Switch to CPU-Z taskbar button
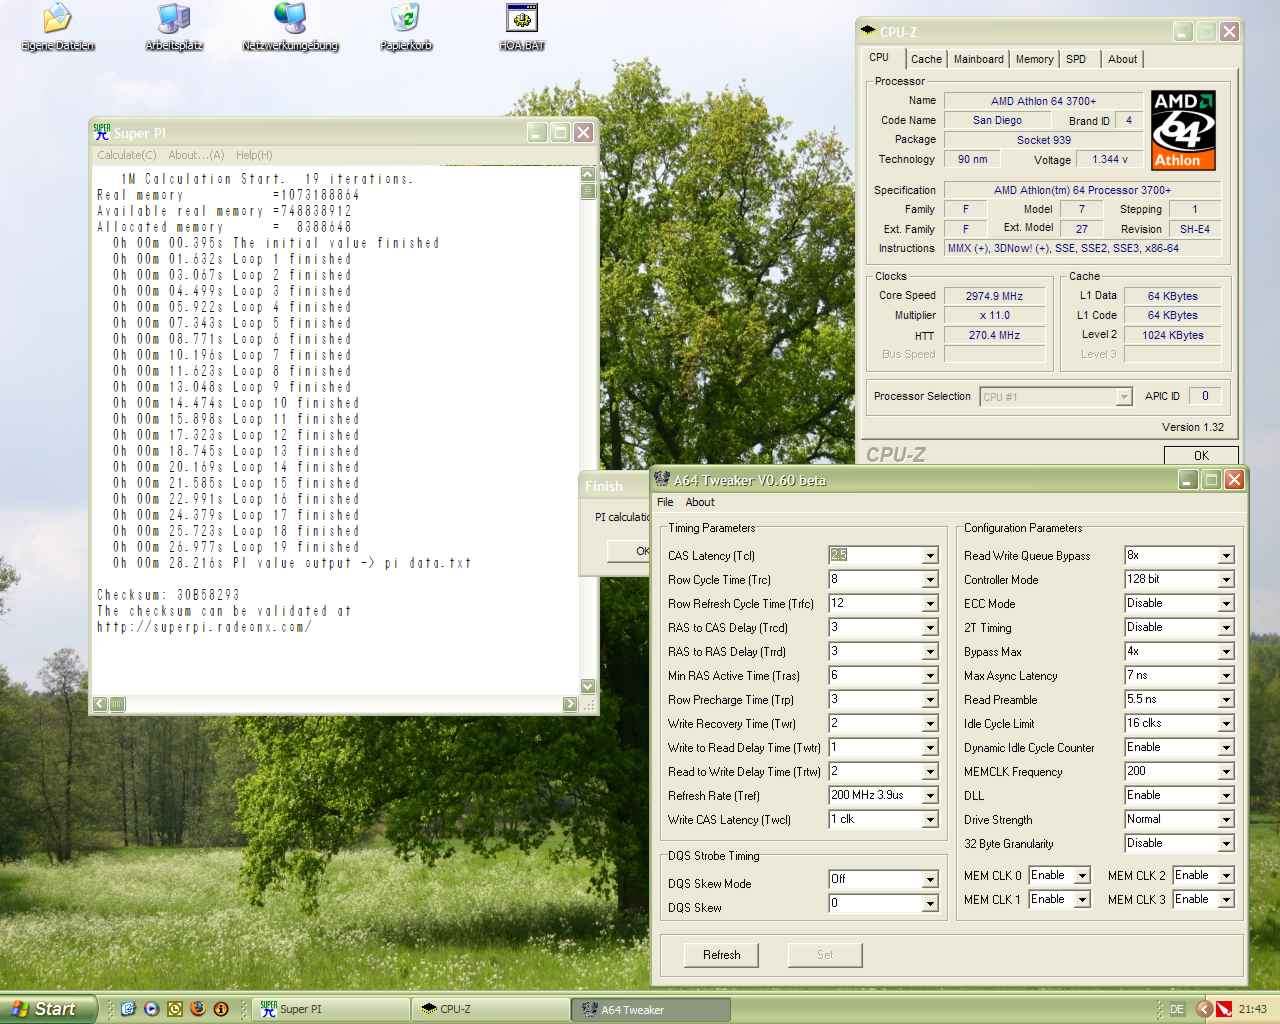Viewport: 1280px width, 1024px height. pos(490,1009)
